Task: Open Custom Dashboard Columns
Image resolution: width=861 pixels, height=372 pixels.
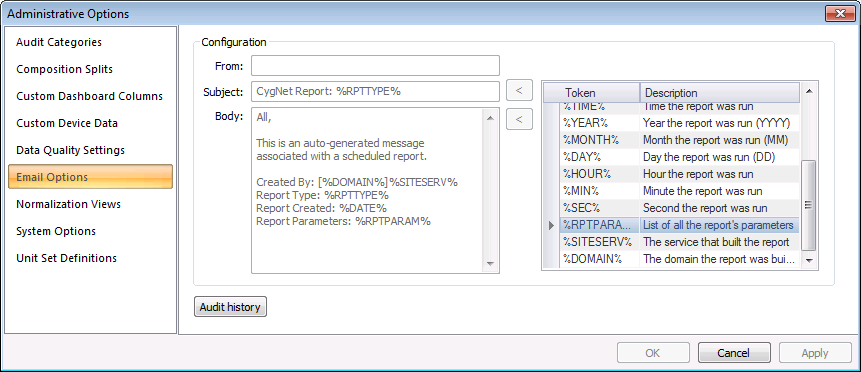Action: click(x=90, y=96)
